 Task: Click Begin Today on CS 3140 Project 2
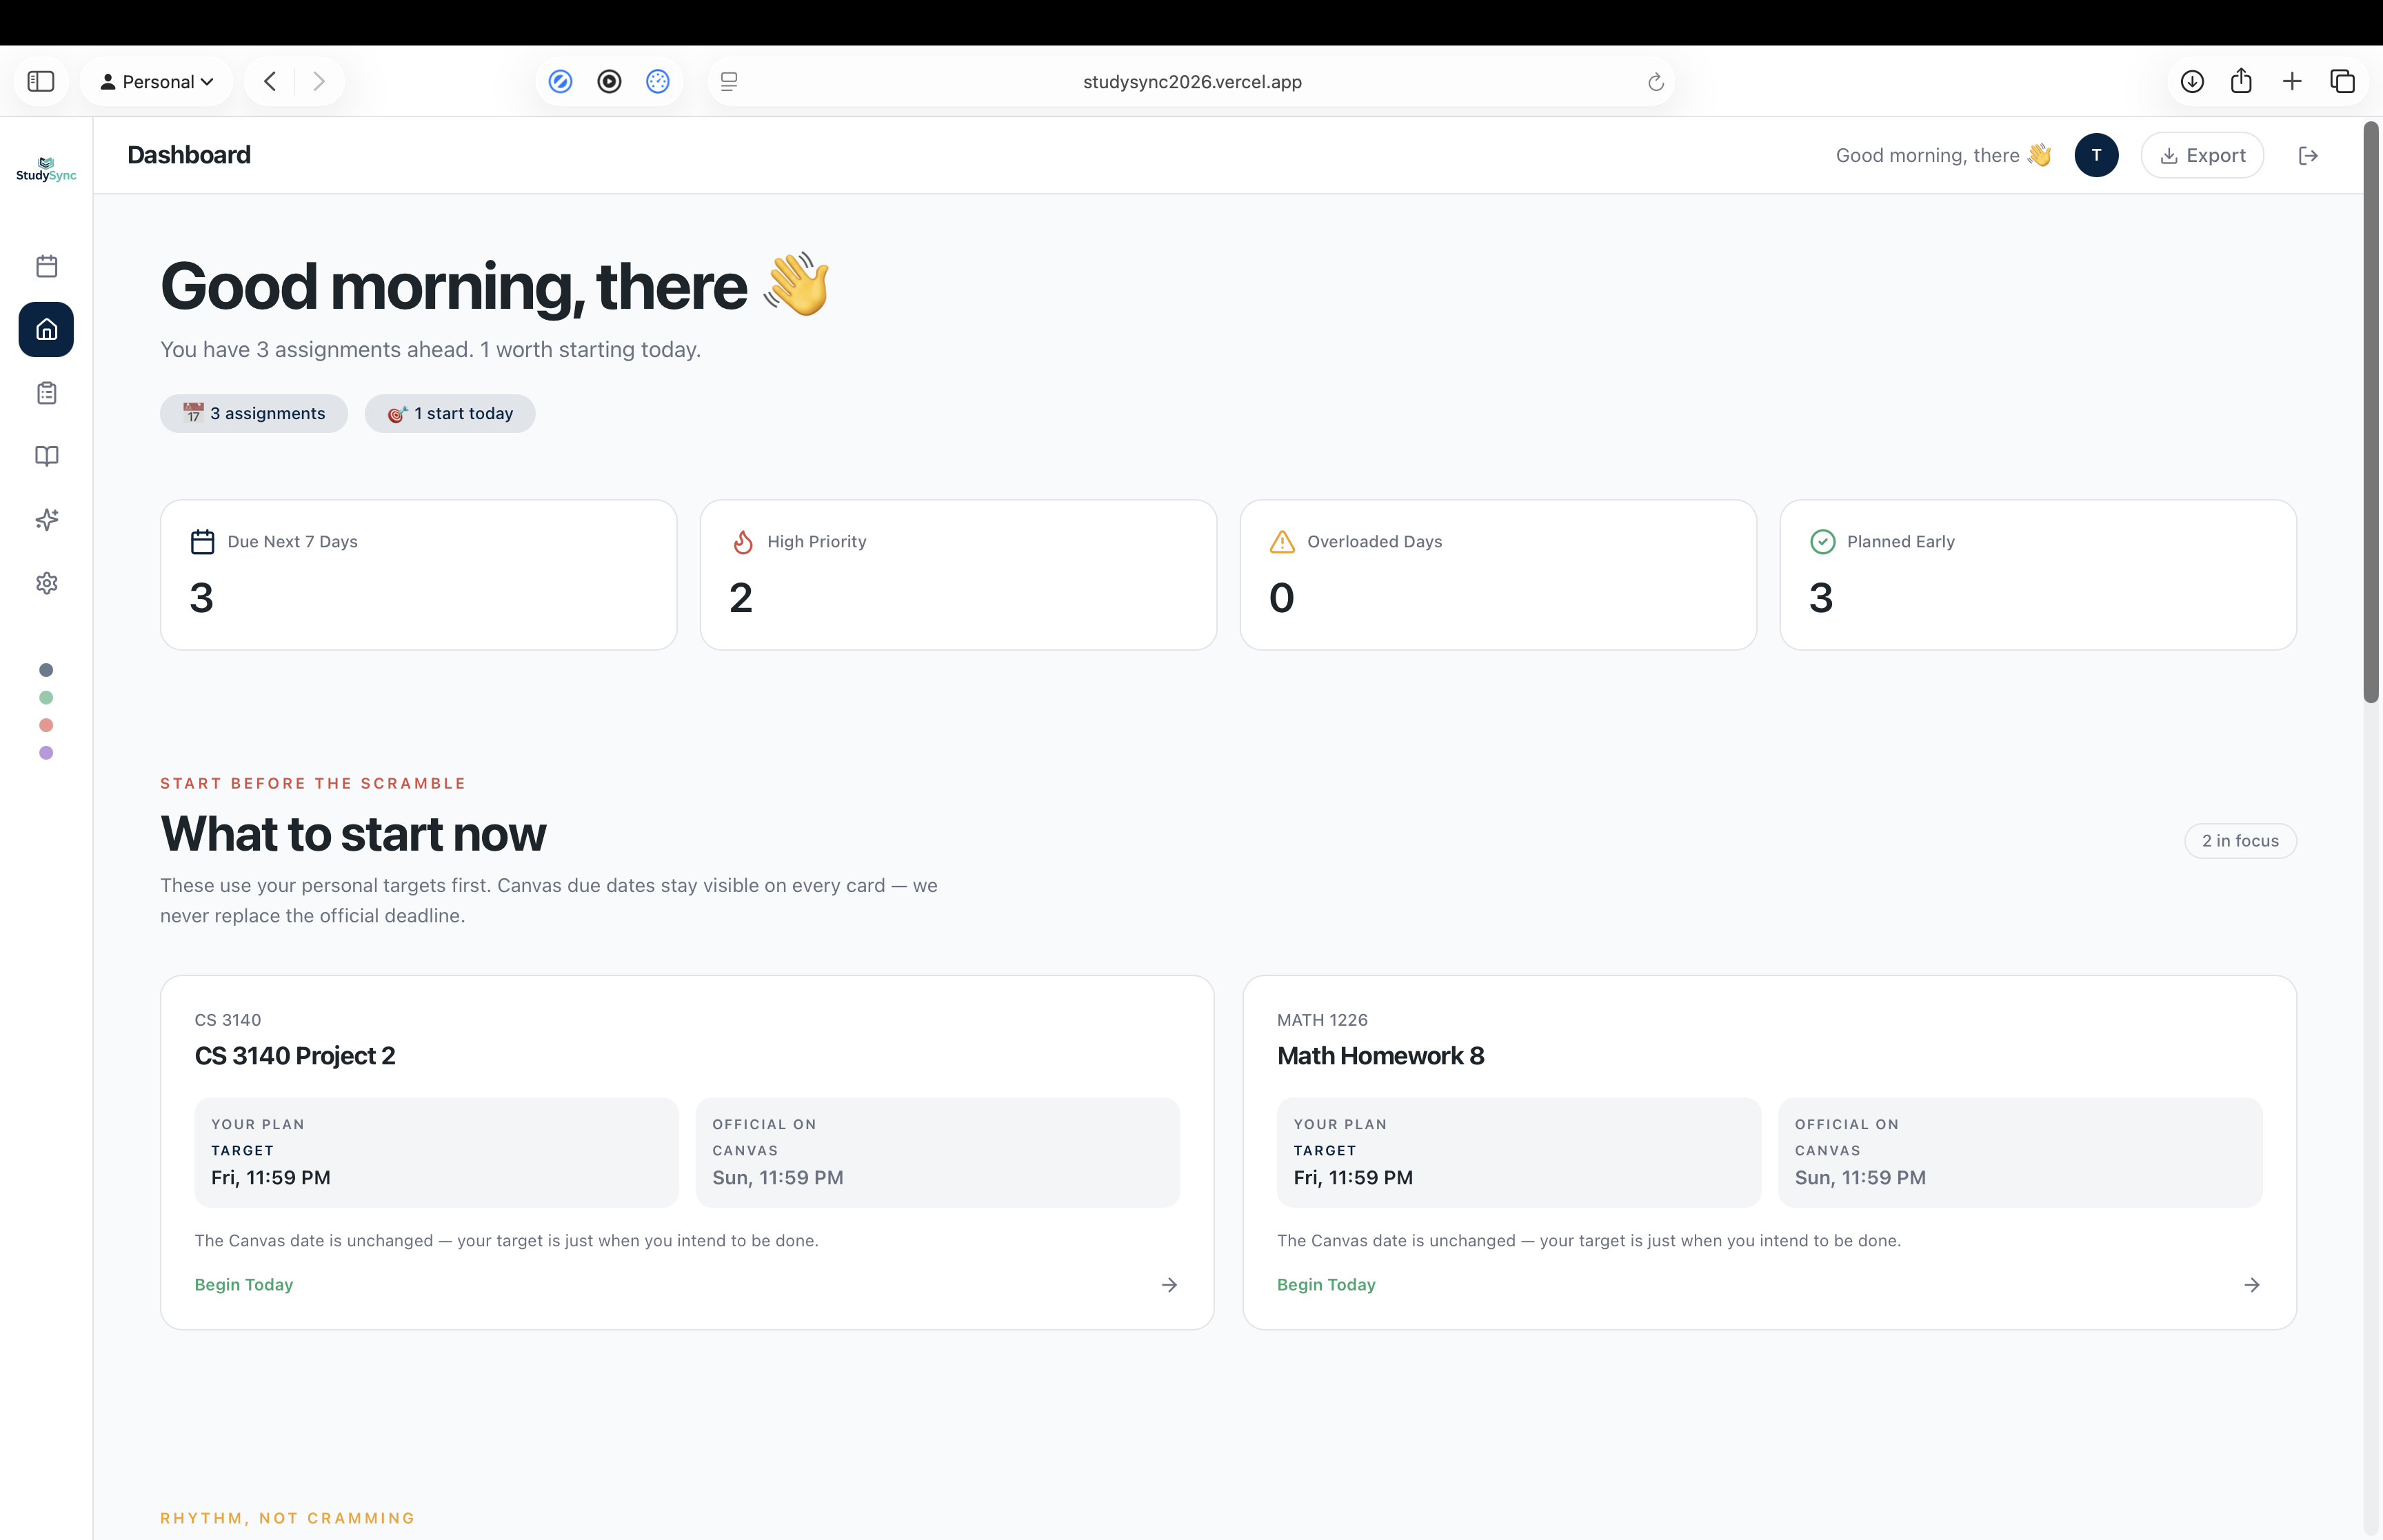(243, 1284)
